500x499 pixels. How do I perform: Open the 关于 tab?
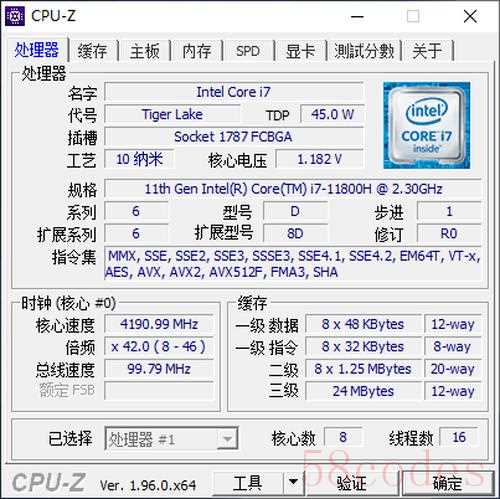coord(427,51)
